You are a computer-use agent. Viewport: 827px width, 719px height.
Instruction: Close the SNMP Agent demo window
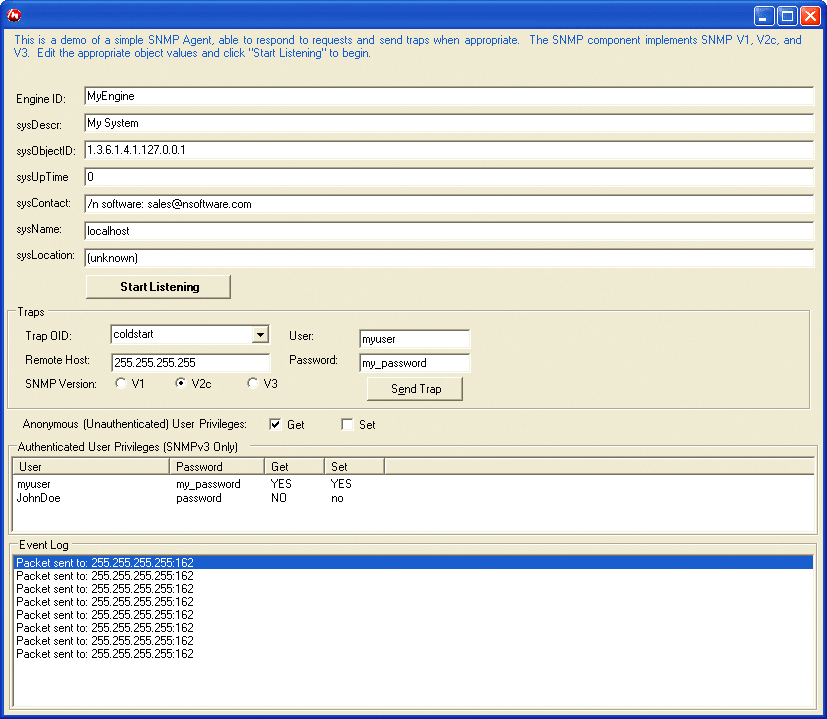point(810,16)
